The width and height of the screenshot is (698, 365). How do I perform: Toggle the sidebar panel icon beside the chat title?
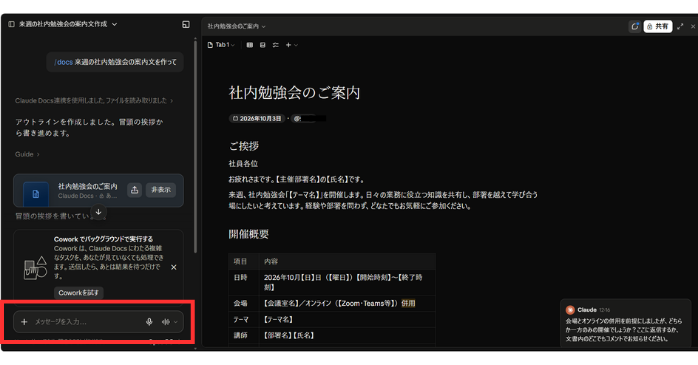coord(11,24)
